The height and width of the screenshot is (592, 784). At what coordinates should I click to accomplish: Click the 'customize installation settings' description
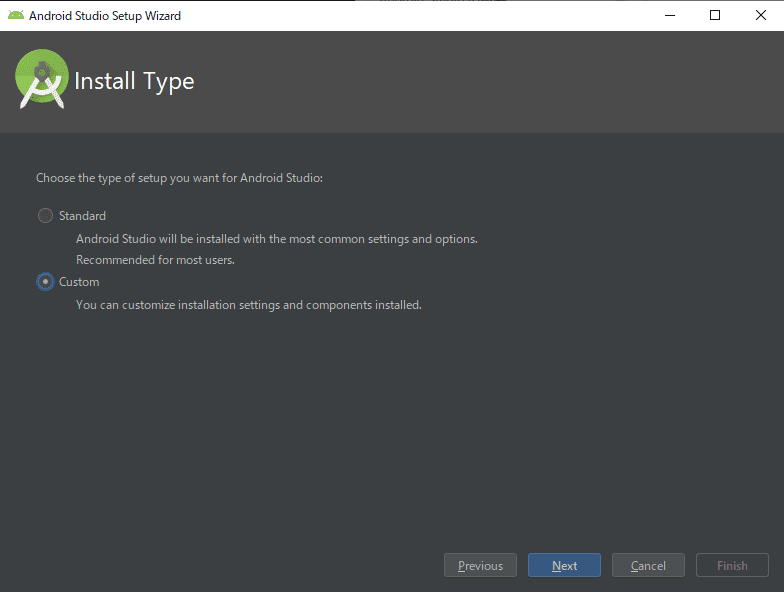click(248, 305)
